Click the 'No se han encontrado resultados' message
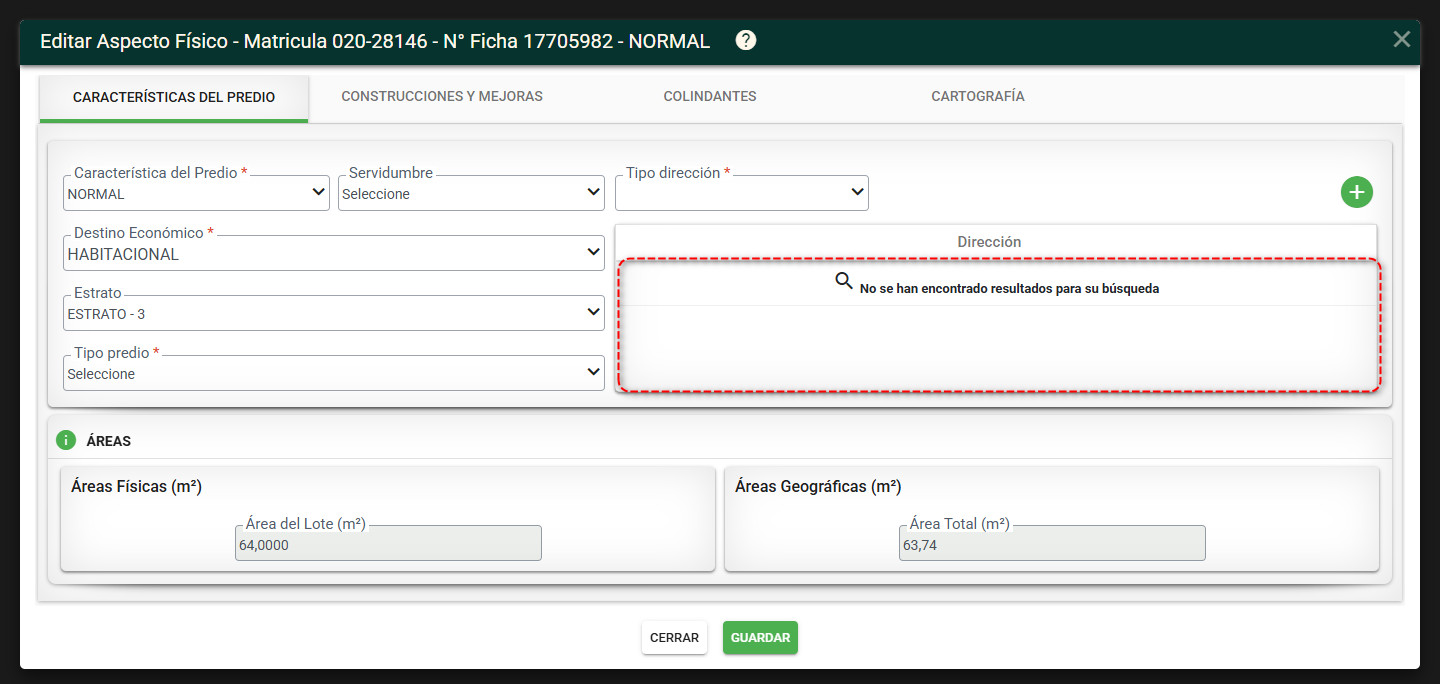 (x=1009, y=289)
